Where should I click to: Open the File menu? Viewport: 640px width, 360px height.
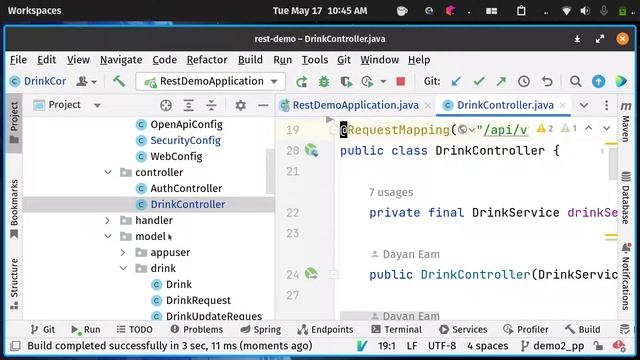tap(18, 60)
